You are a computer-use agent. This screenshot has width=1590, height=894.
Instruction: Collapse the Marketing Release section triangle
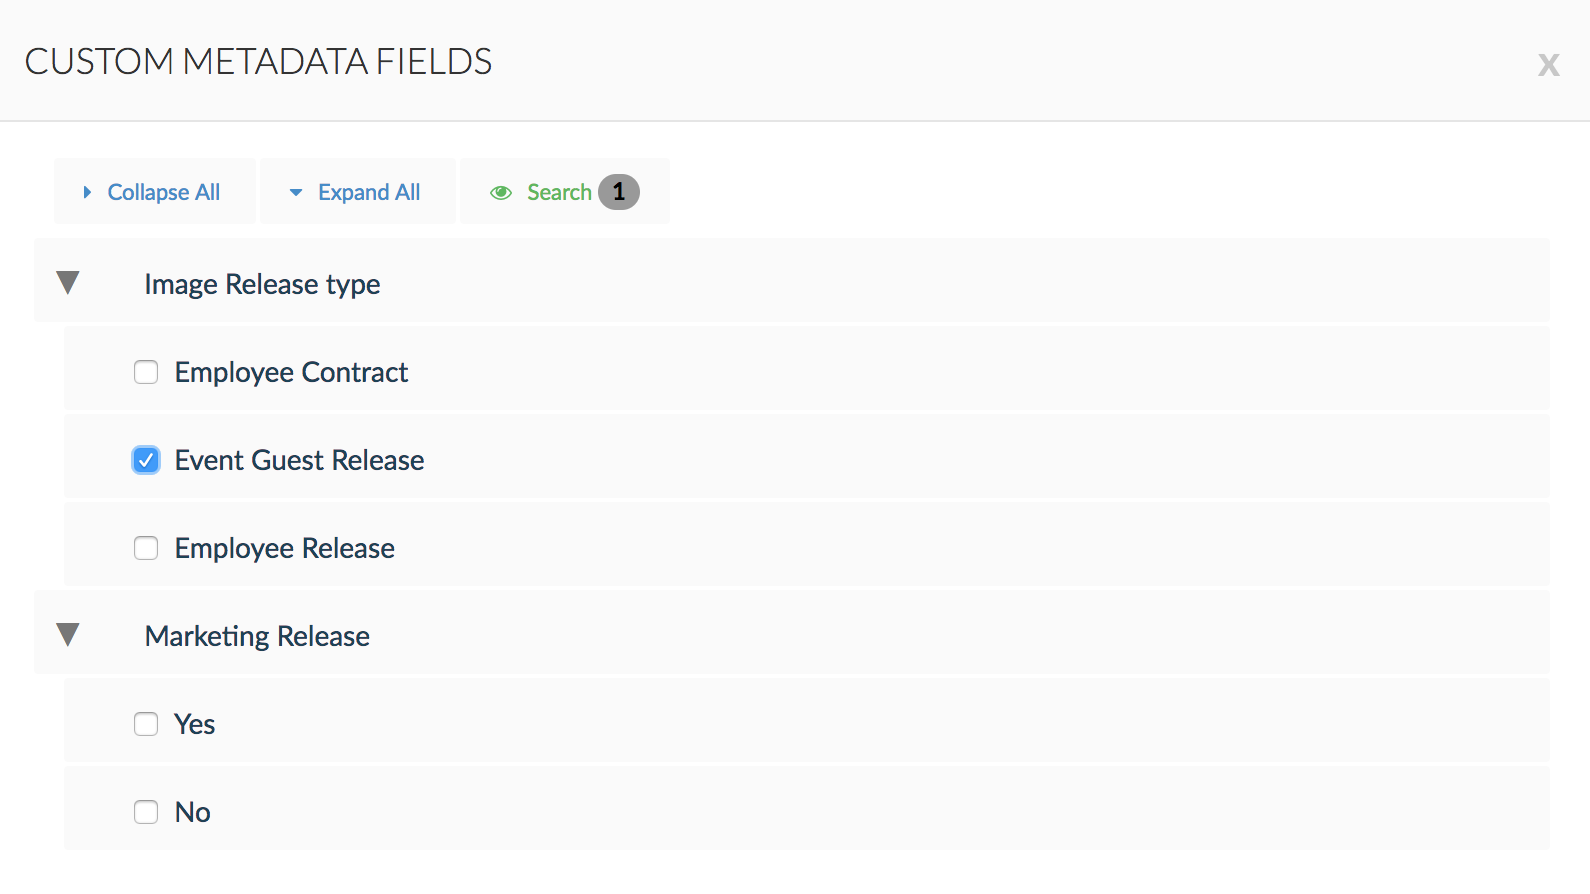68,635
